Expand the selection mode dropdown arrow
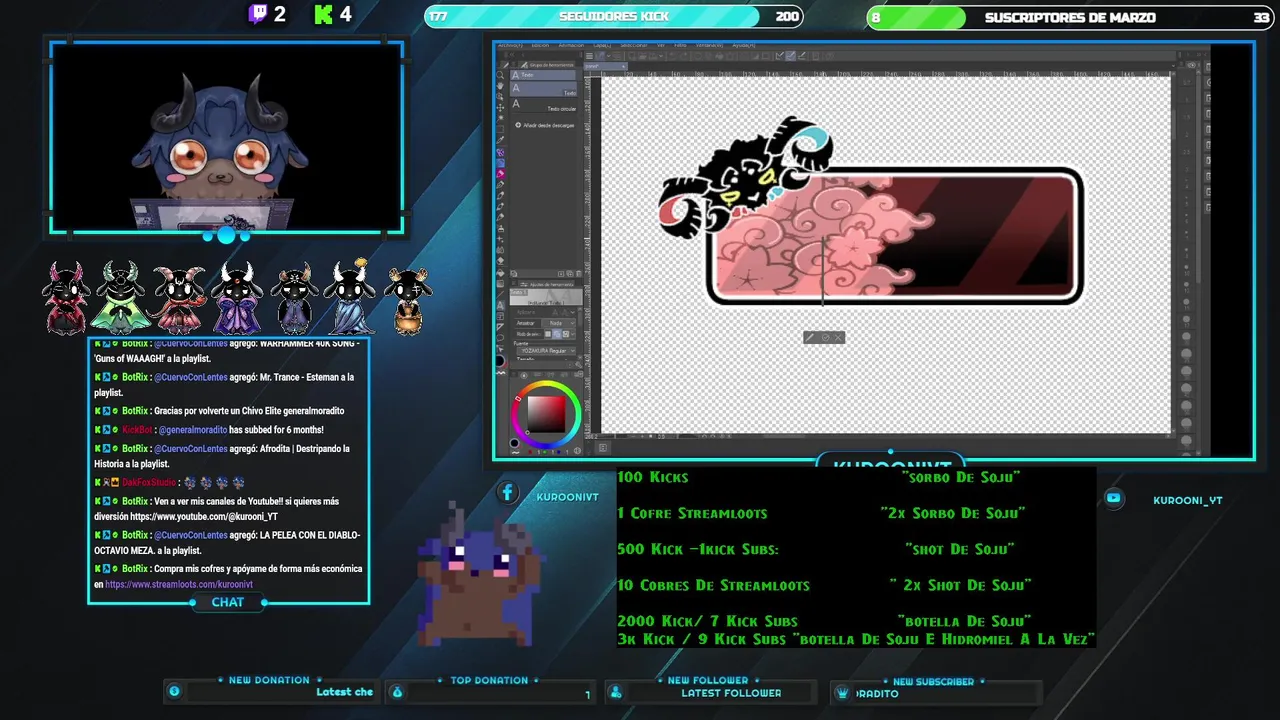This screenshot has height=720, width=1280. (x=573, y=334)
